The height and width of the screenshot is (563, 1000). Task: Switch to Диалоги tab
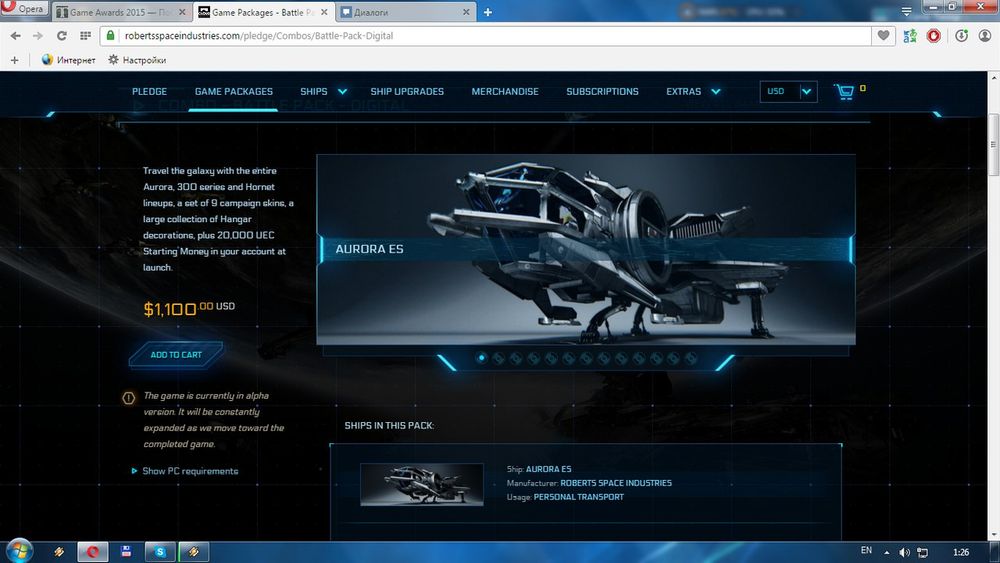click(405, 12)
